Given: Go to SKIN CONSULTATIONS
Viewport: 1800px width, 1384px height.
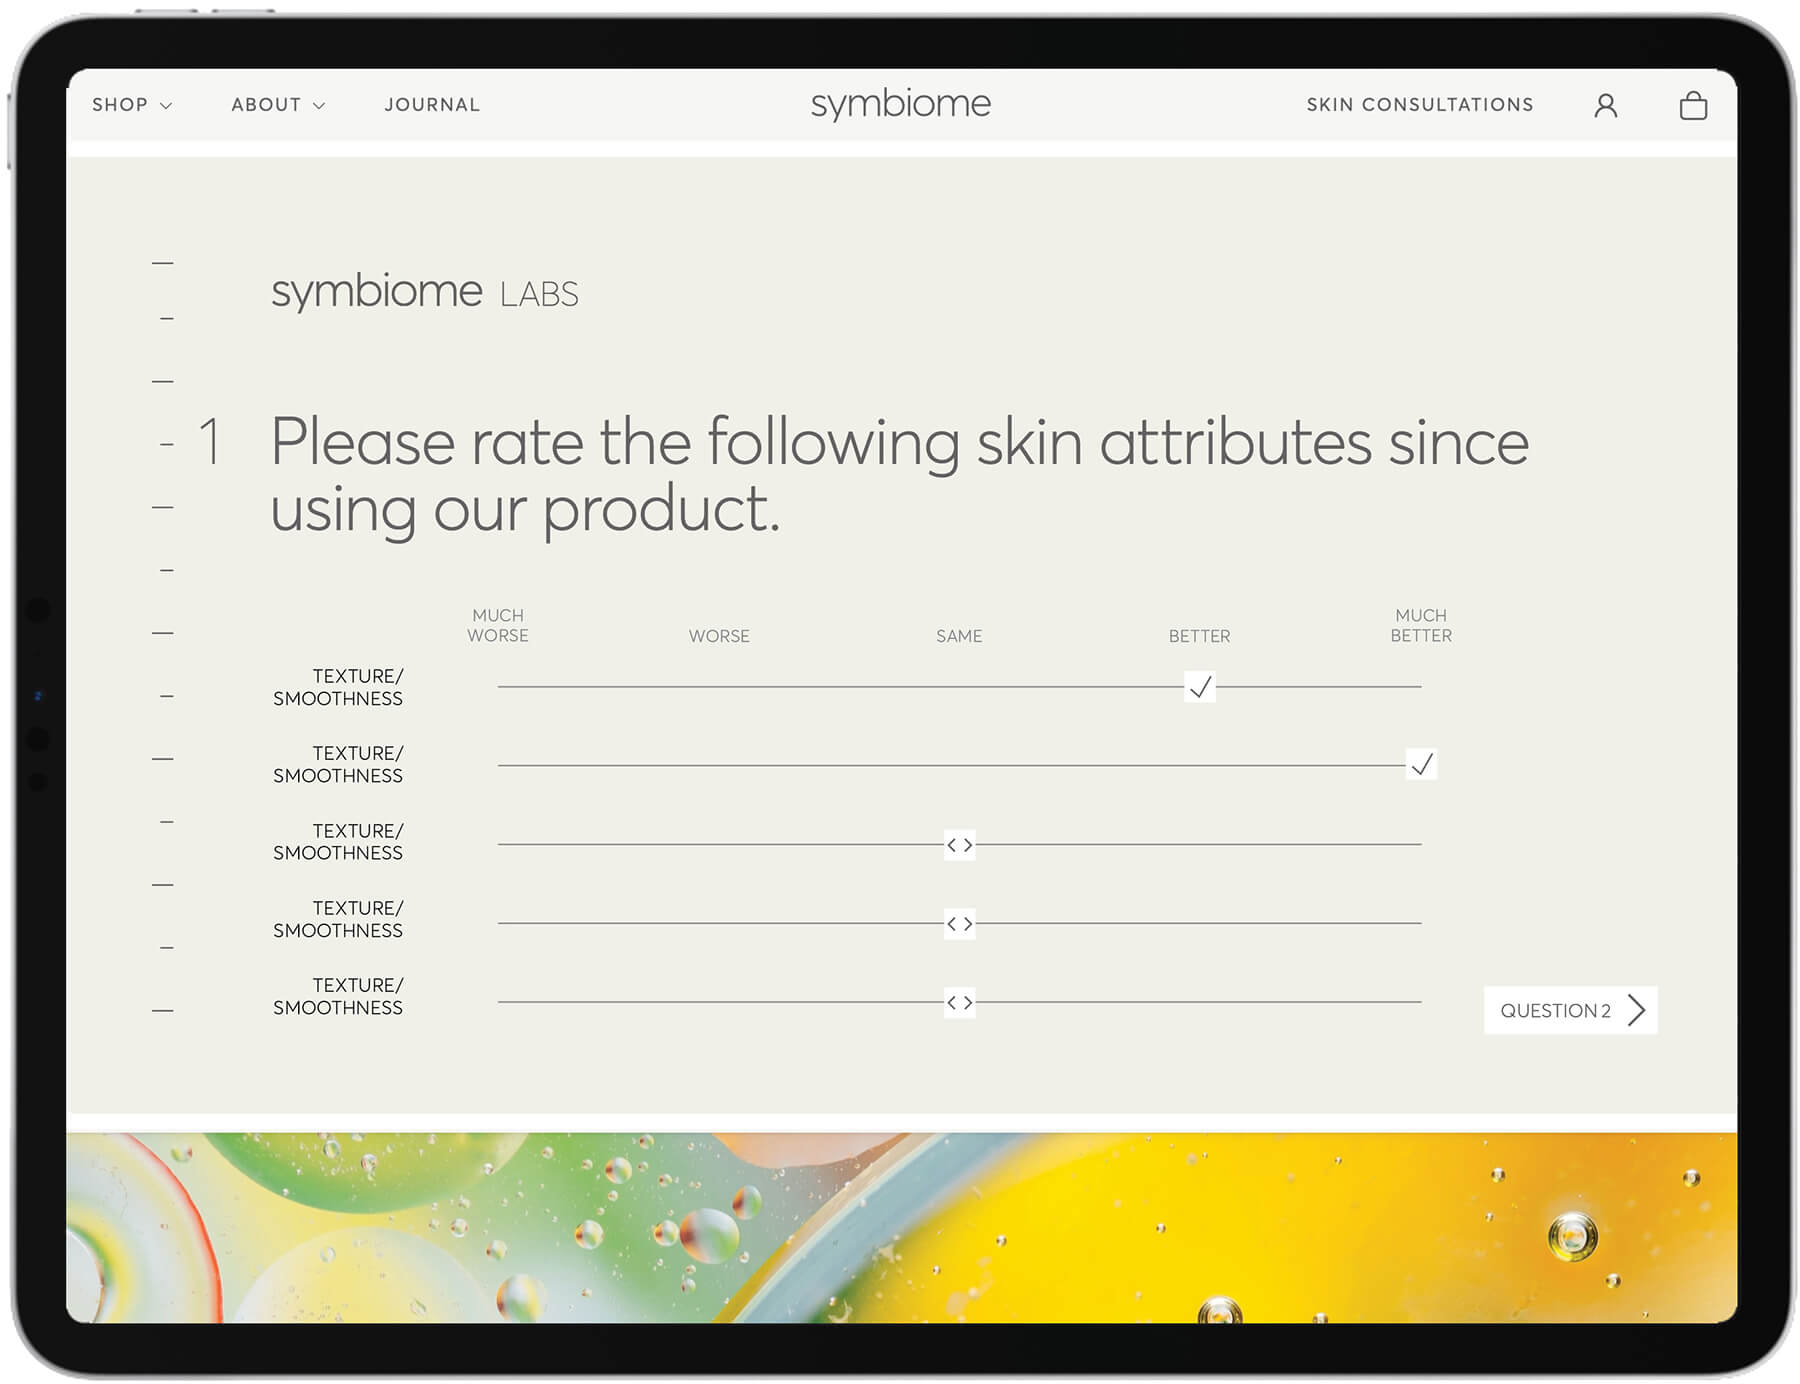Looking at the screenshot, I should tap(1419, 105).
